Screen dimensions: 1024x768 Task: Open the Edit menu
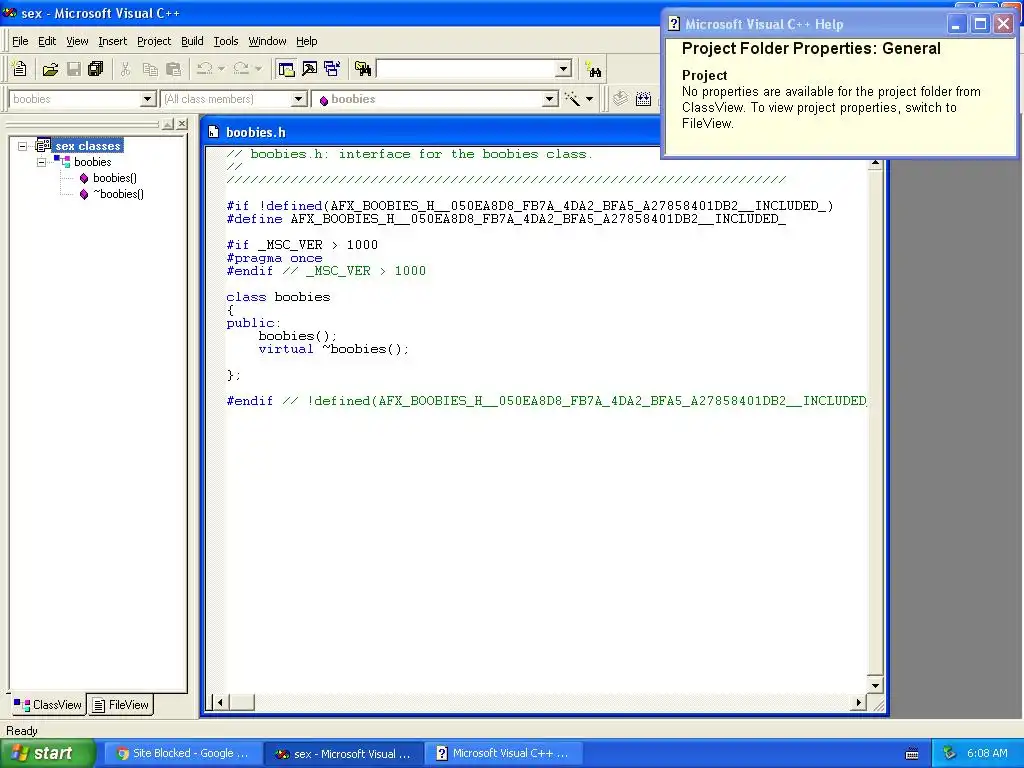tap(47, 41)
